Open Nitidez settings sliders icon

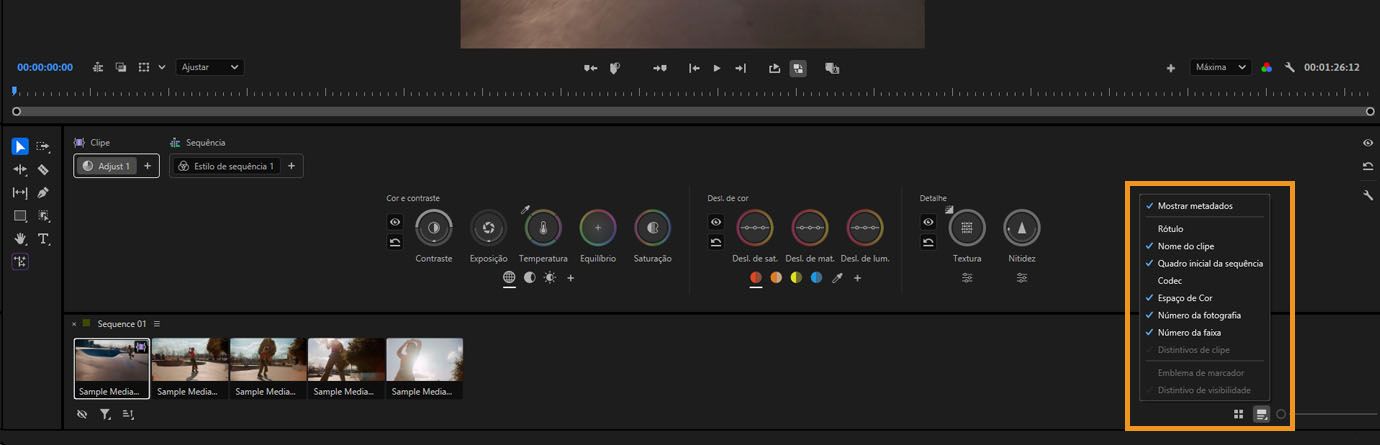coord(1022,277)
